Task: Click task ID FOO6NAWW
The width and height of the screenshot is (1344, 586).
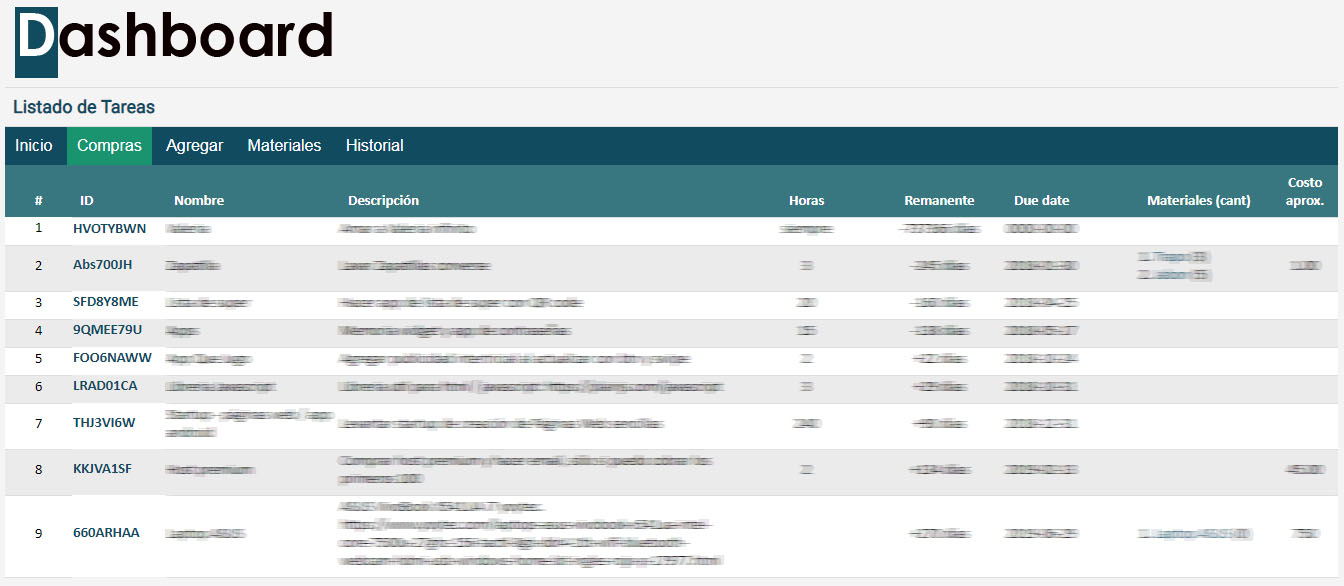Action: coord(112,358)
